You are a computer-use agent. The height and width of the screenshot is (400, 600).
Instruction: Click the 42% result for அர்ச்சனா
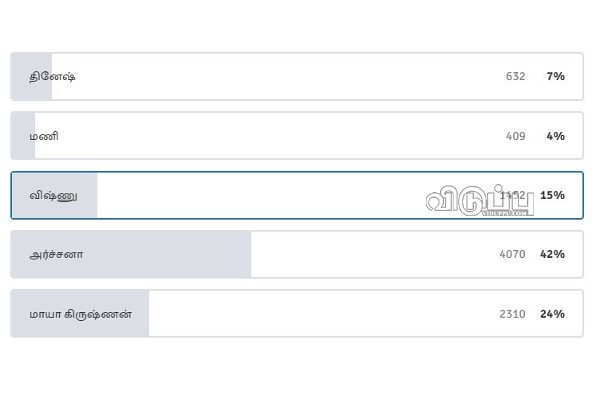[552, 254]
